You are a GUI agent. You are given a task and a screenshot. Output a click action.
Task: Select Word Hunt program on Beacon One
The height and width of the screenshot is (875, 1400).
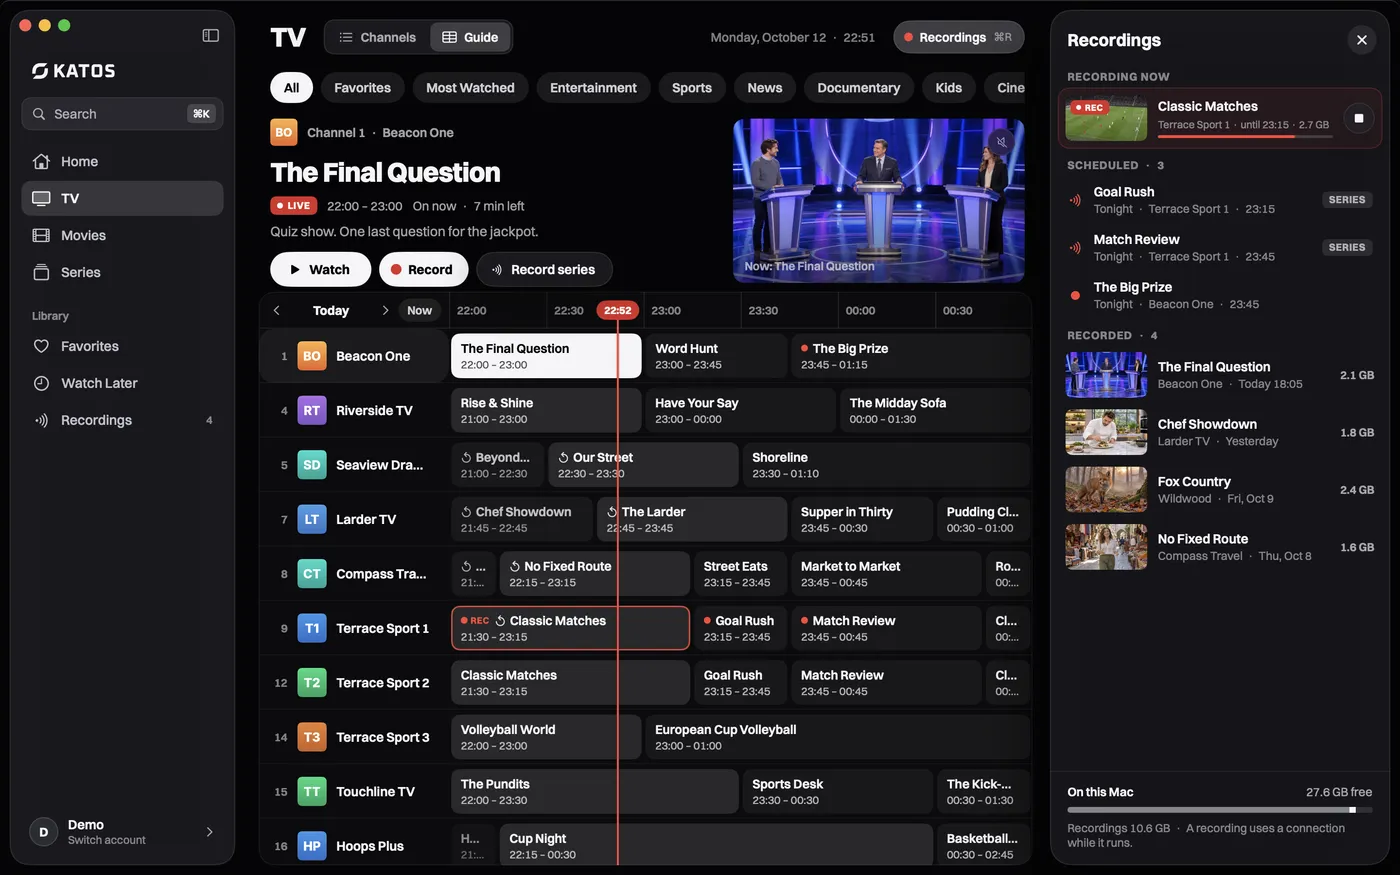point(716,356)
